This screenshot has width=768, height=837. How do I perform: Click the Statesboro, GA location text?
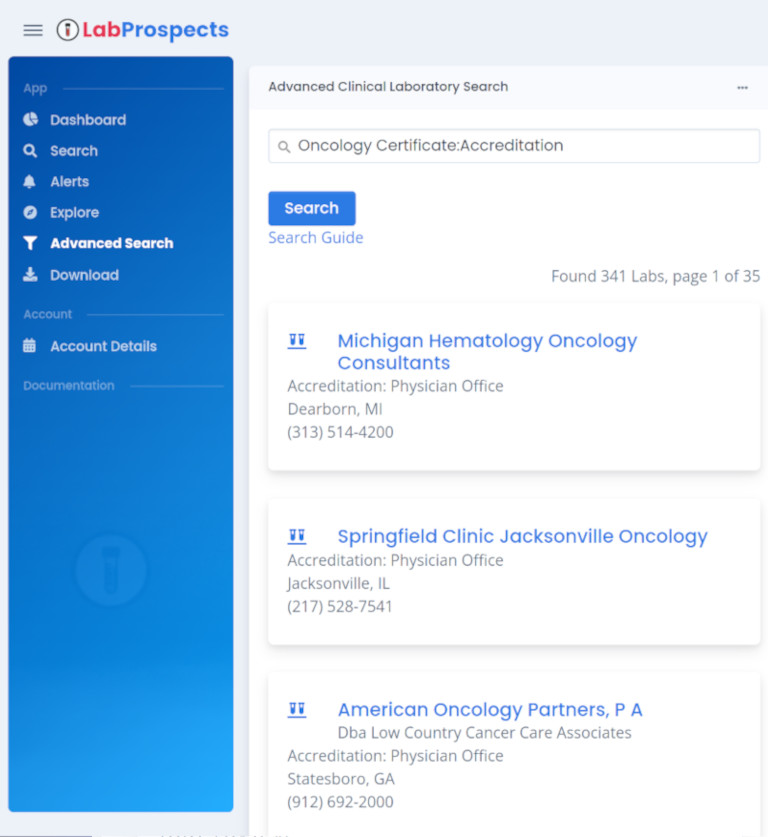[x=341, y=779]
